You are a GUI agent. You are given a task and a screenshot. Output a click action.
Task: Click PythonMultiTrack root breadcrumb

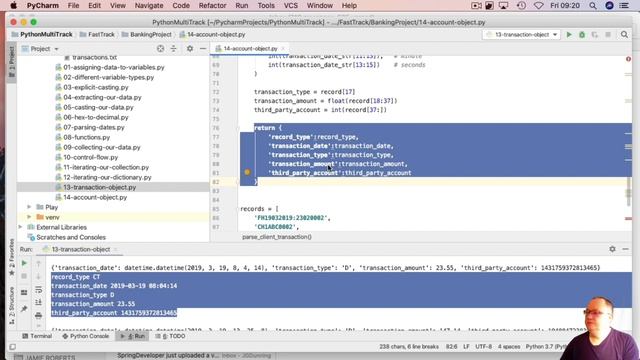click(42, 35)
